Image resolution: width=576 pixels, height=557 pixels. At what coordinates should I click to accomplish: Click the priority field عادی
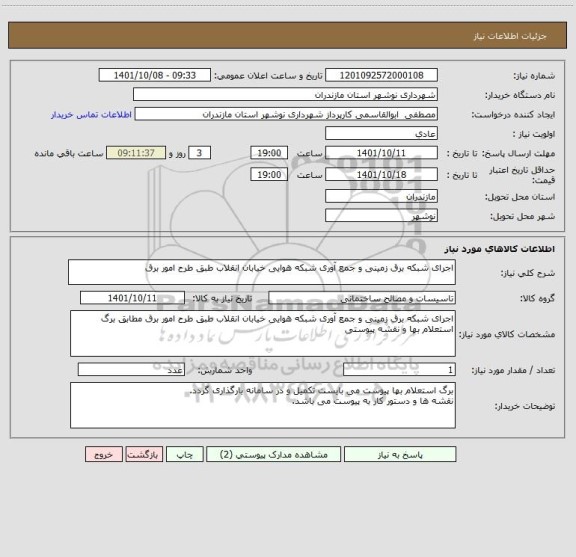tap(381, 133)
